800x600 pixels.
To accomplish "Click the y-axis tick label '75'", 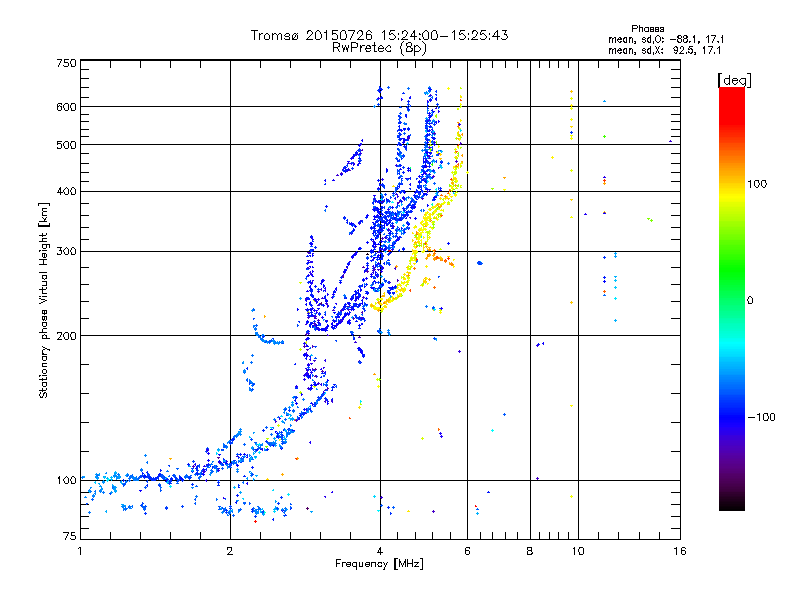I will [x=70, y=536].
